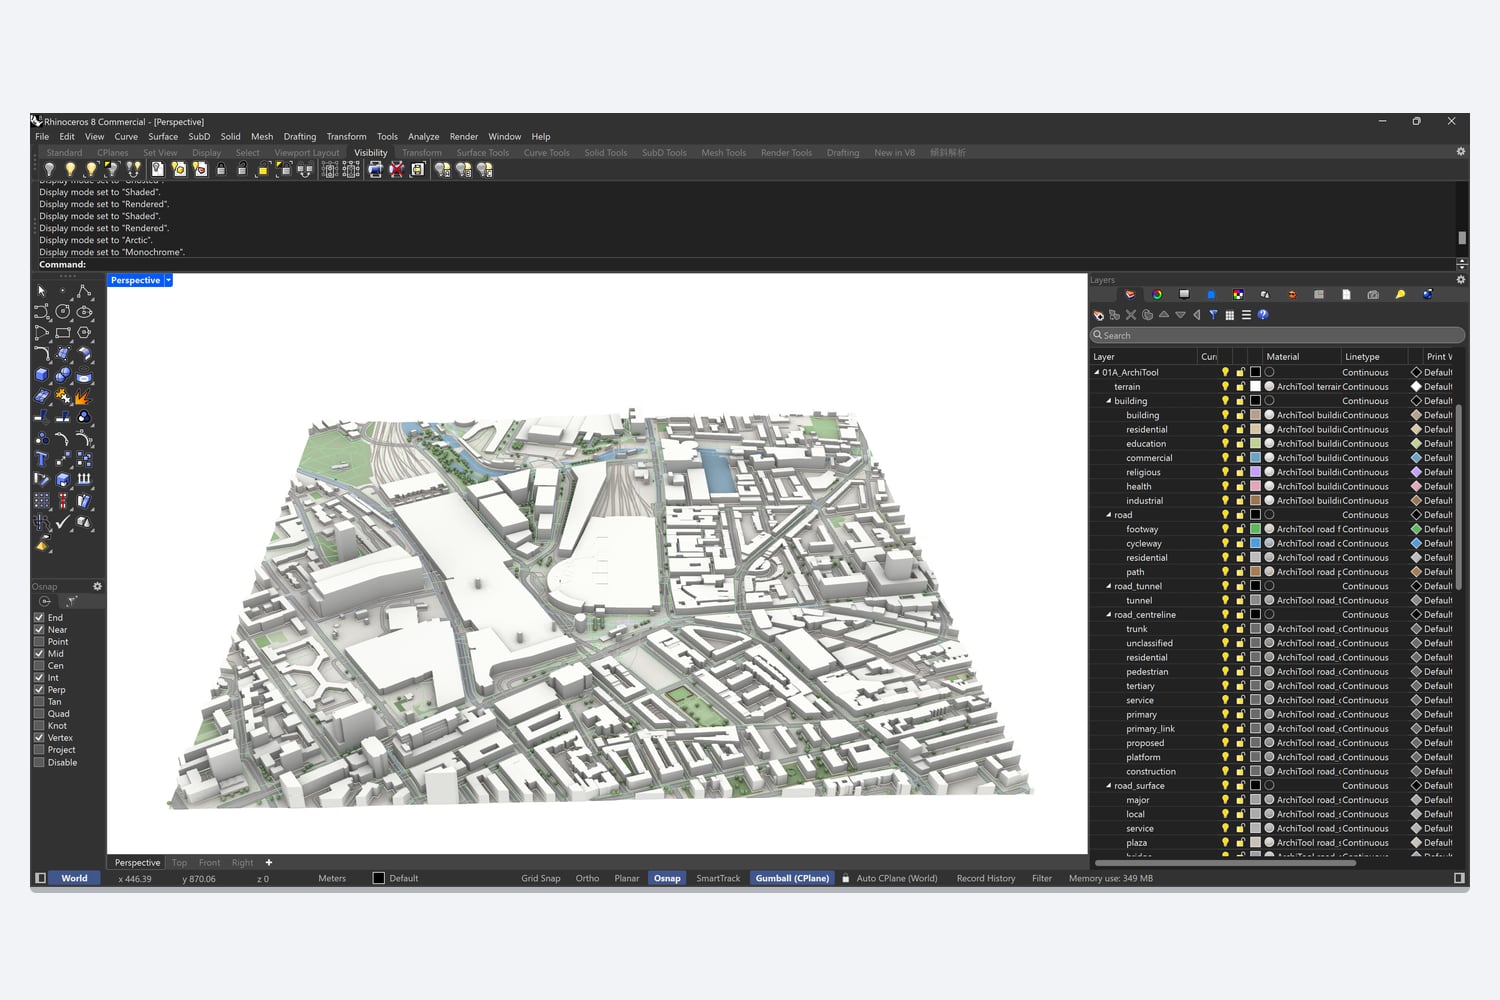Change the cycleway layer color swatch

coord(1255,544)
